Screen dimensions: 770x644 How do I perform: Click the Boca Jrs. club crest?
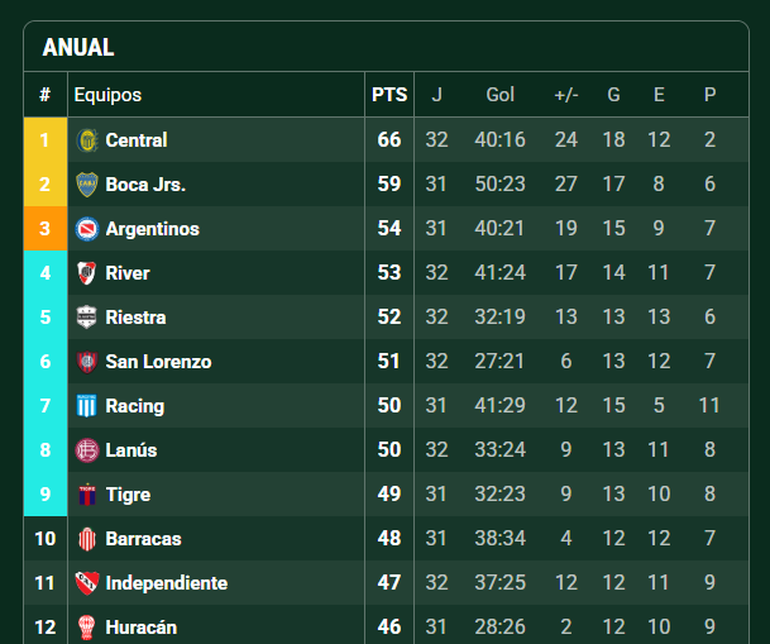pos(87,184)
